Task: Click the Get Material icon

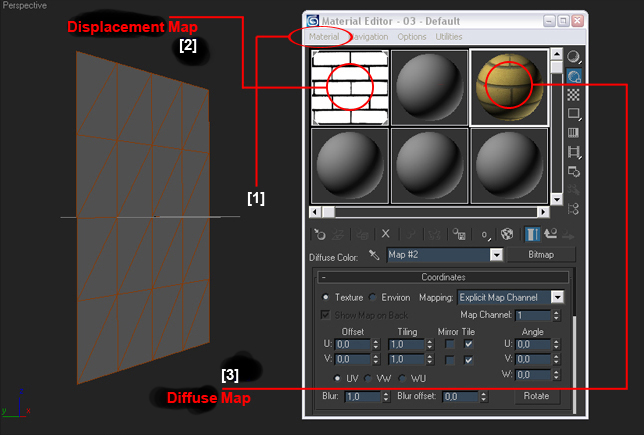Action: click(318, 234)
